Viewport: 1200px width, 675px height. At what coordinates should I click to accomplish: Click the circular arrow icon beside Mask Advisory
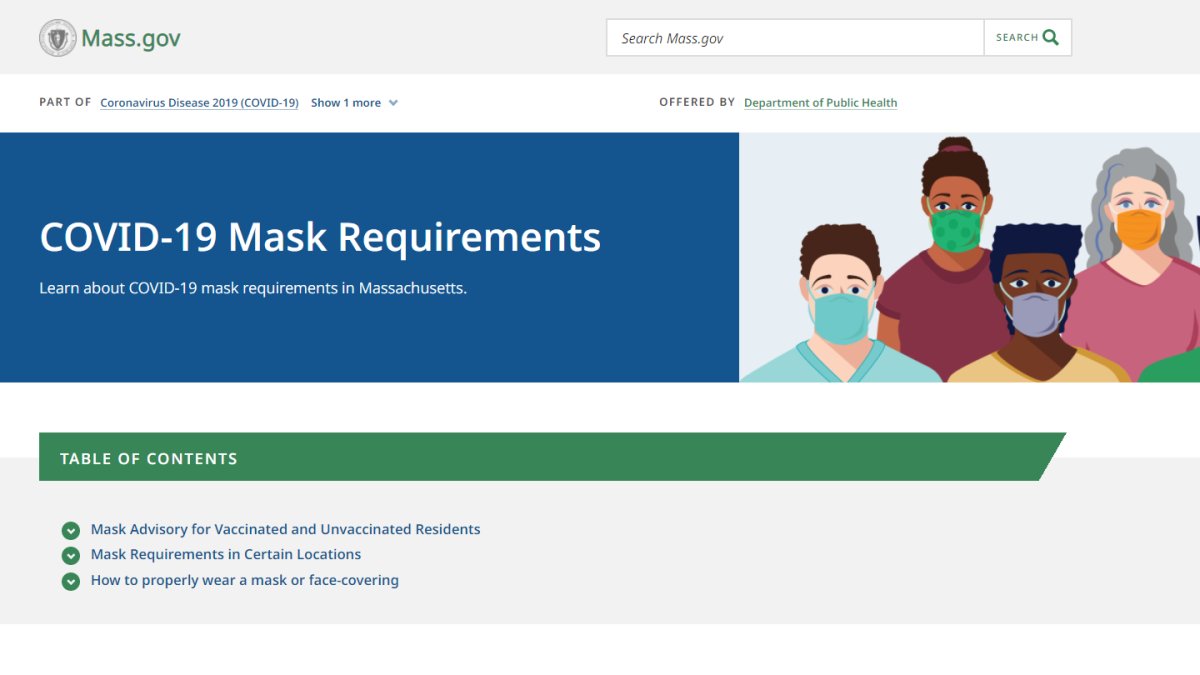[x=70, y=529]
